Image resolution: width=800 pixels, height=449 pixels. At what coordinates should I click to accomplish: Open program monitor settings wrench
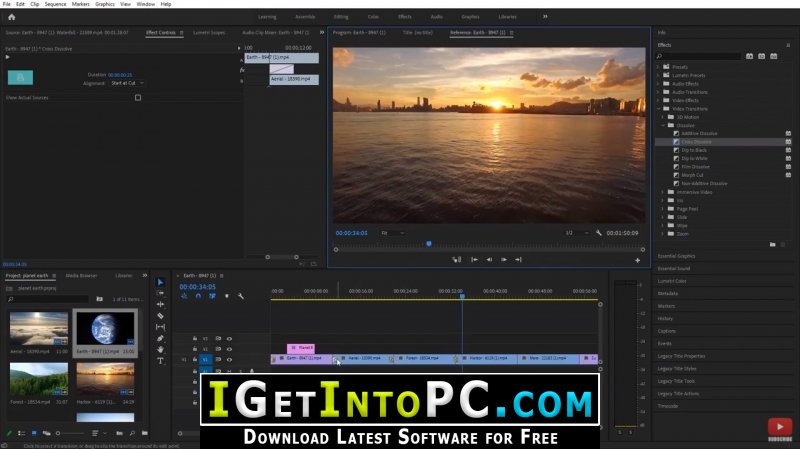pyautogui.click(x=598, y=233)
